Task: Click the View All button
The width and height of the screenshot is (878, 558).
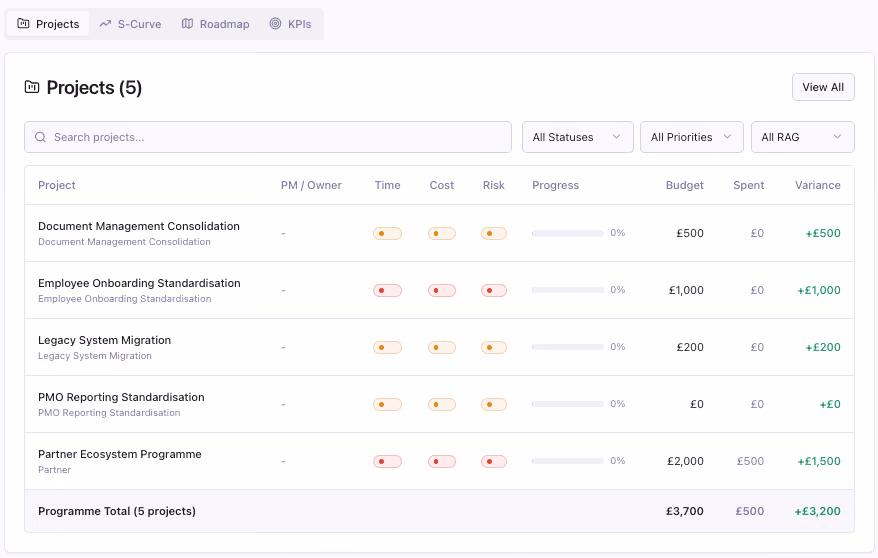Action: click(x=823, y=87)
